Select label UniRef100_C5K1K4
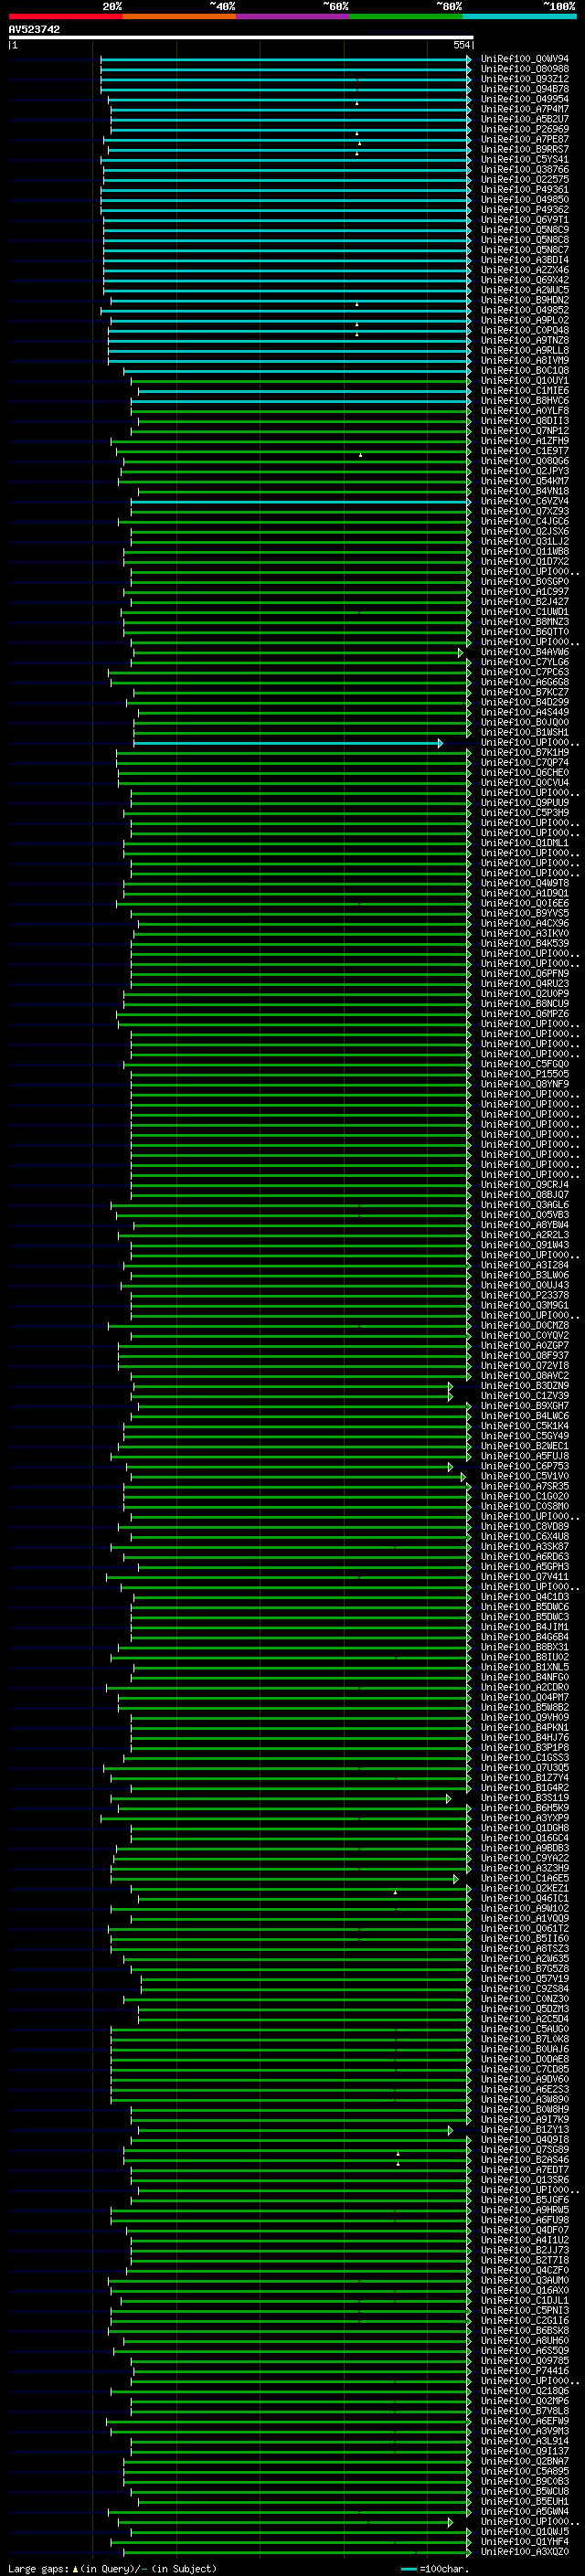Screen dimensions: 585x2576 (525, 1425)
